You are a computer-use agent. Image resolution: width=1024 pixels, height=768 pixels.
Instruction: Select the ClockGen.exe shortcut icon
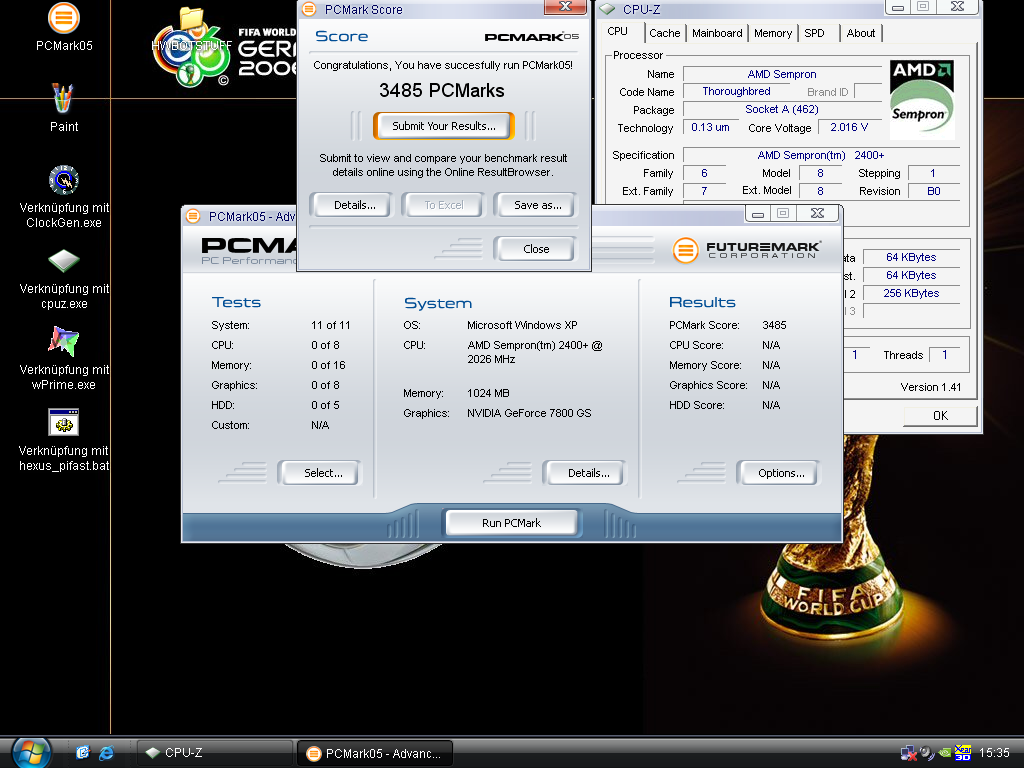point(64,180)
